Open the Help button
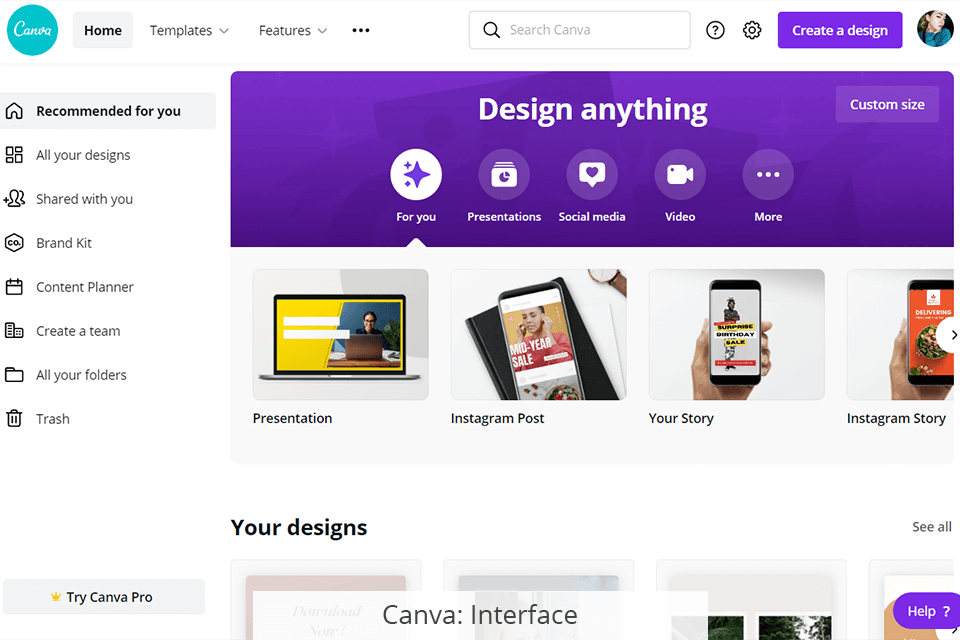 pos(928,611)
